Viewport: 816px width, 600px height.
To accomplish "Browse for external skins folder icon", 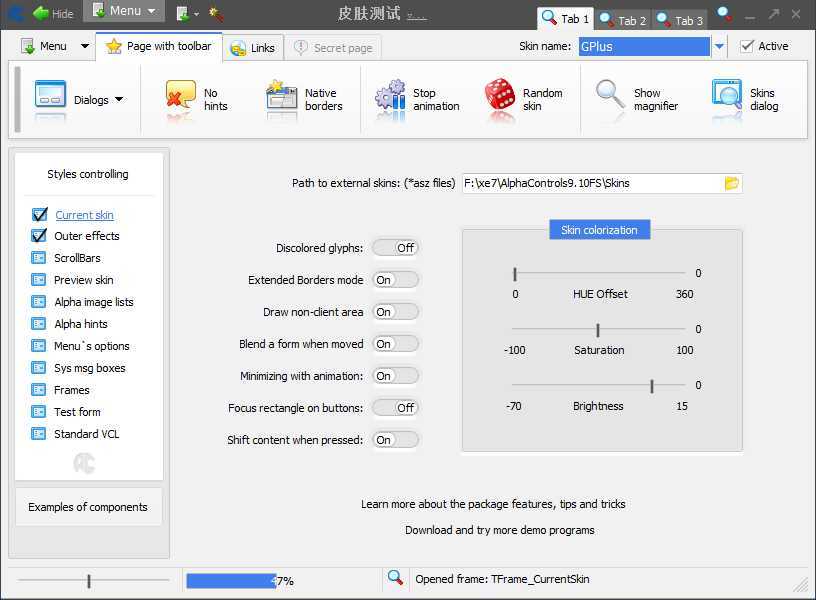I will point(731,183).
